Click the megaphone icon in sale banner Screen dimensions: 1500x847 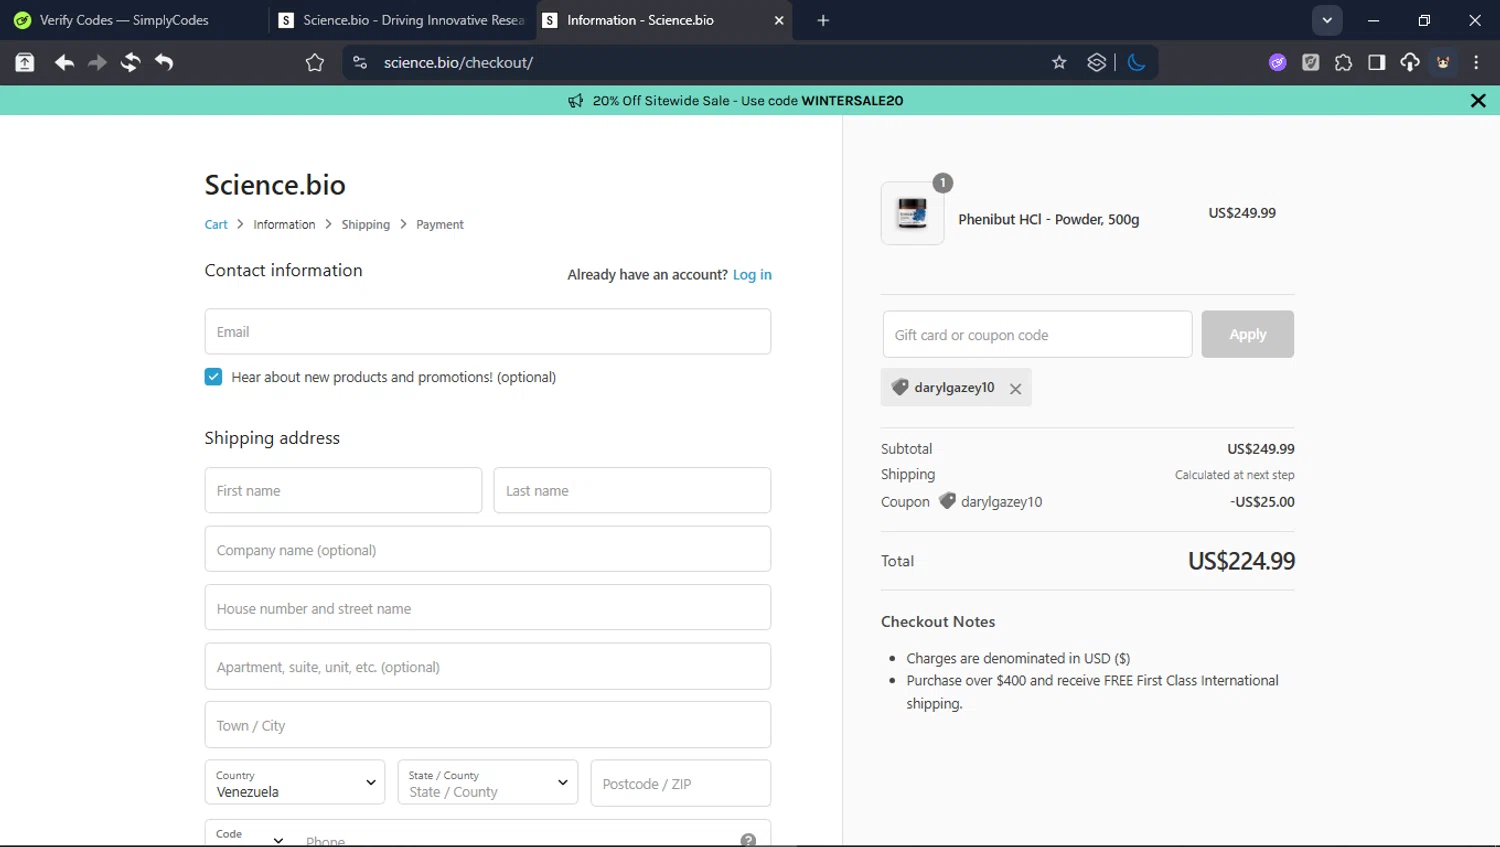[x=576, y=101]
